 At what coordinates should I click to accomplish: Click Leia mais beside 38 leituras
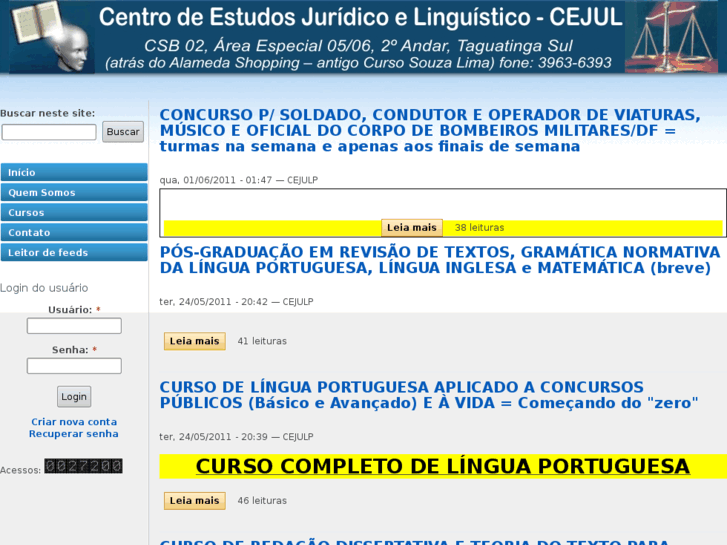tap(412, 228)
